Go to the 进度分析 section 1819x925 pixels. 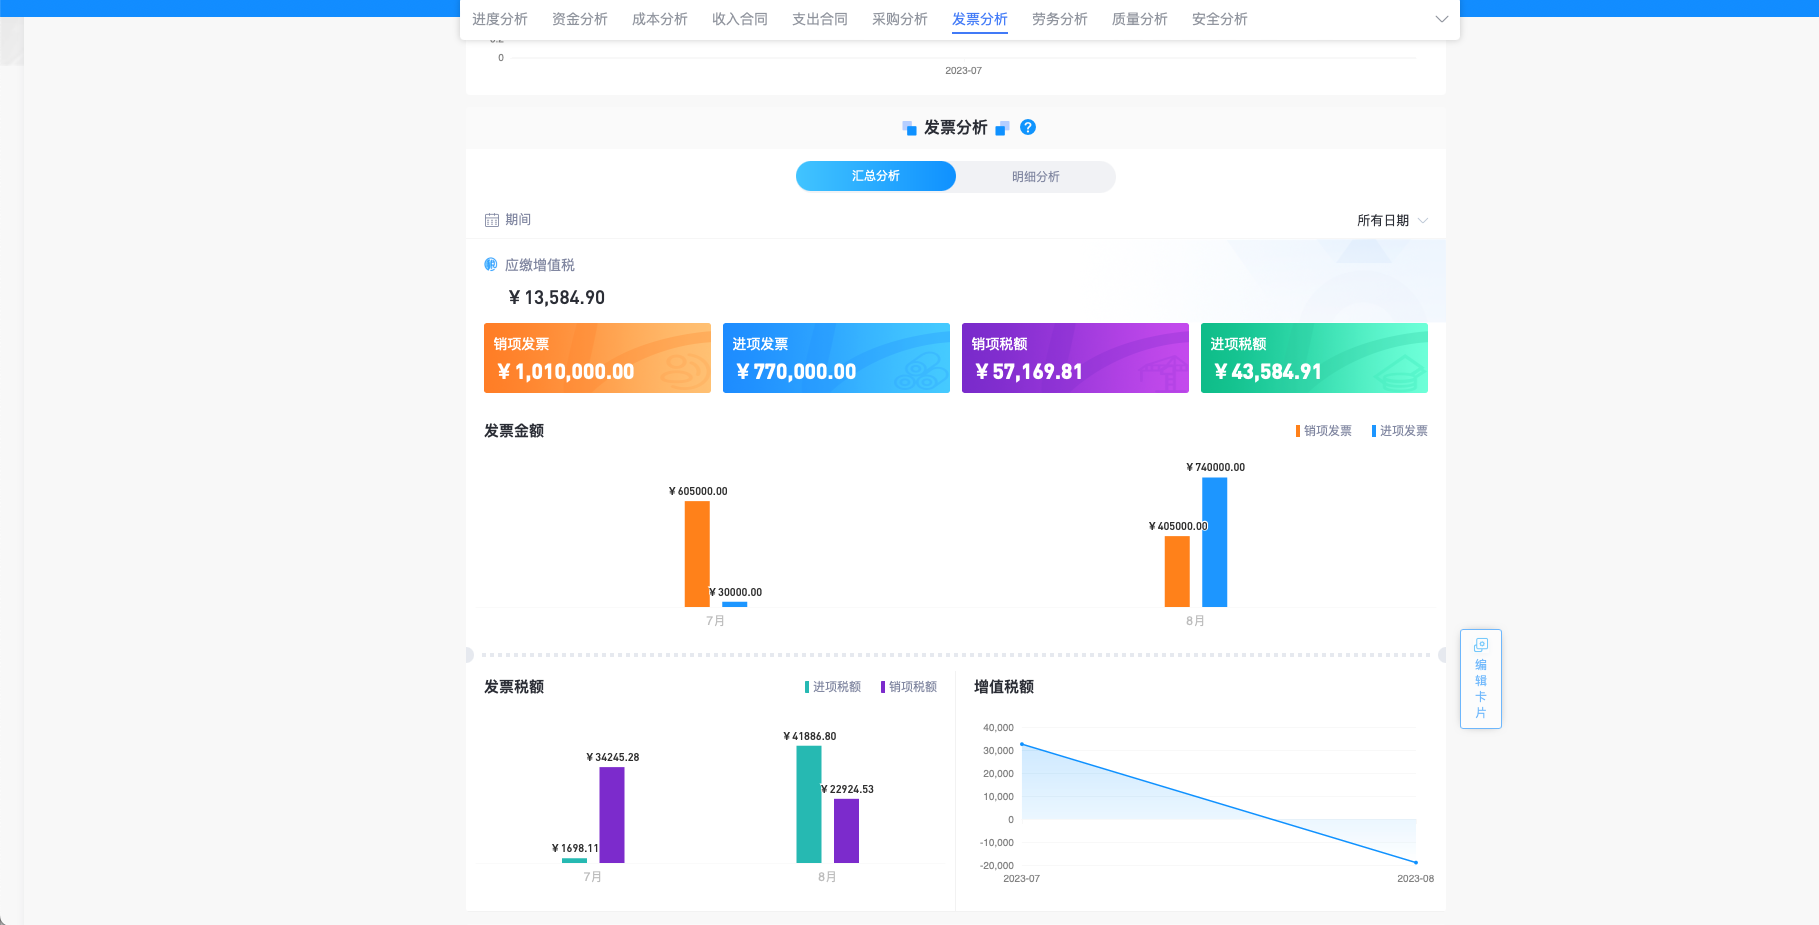(498, 19)
